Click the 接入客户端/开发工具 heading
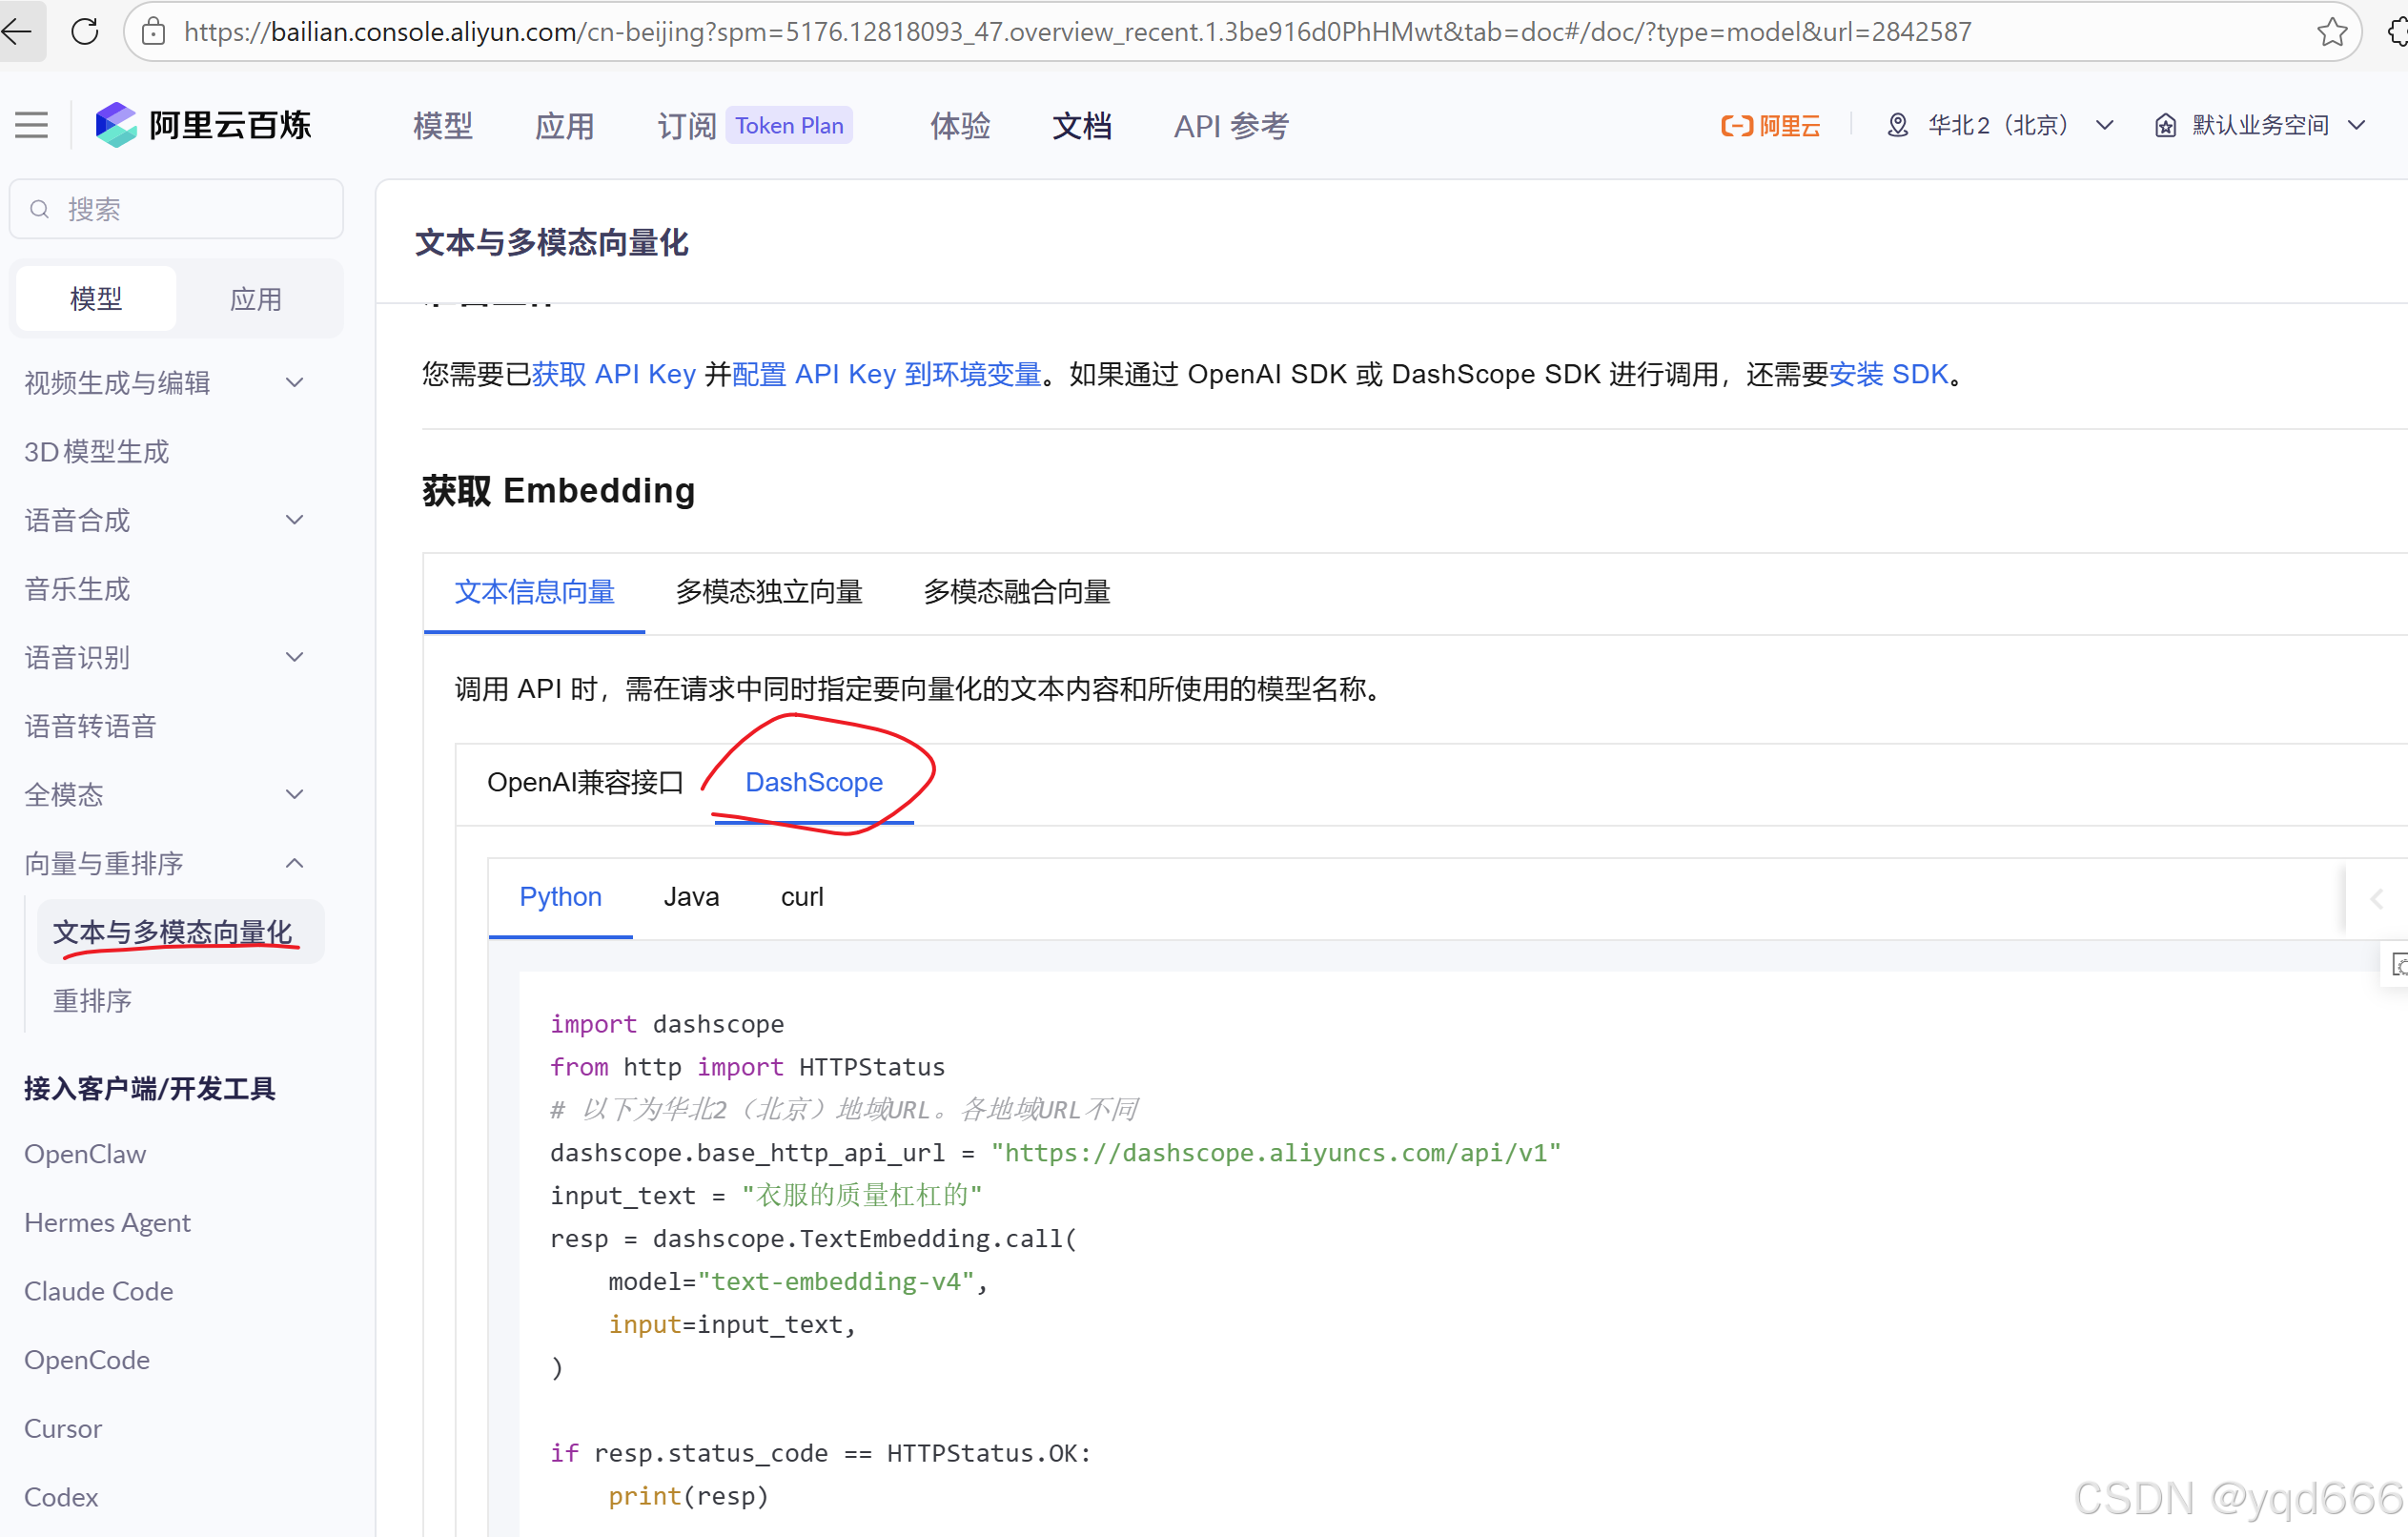This screenshot has width=2408, height=1537. tap(149, 1087)
